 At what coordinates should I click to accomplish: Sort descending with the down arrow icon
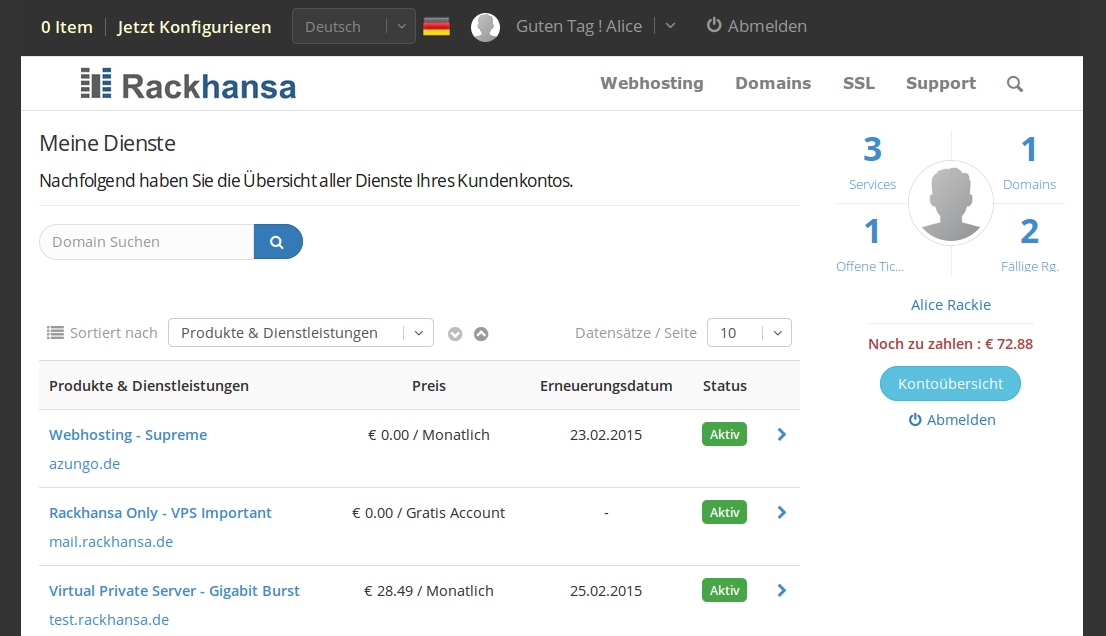455,334
